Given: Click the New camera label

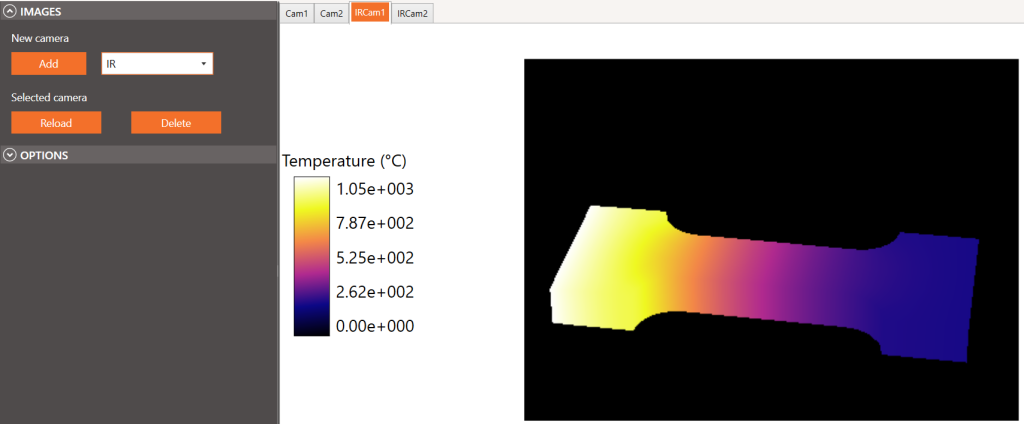Looking at the screenshot, I should tap(40, 39).
